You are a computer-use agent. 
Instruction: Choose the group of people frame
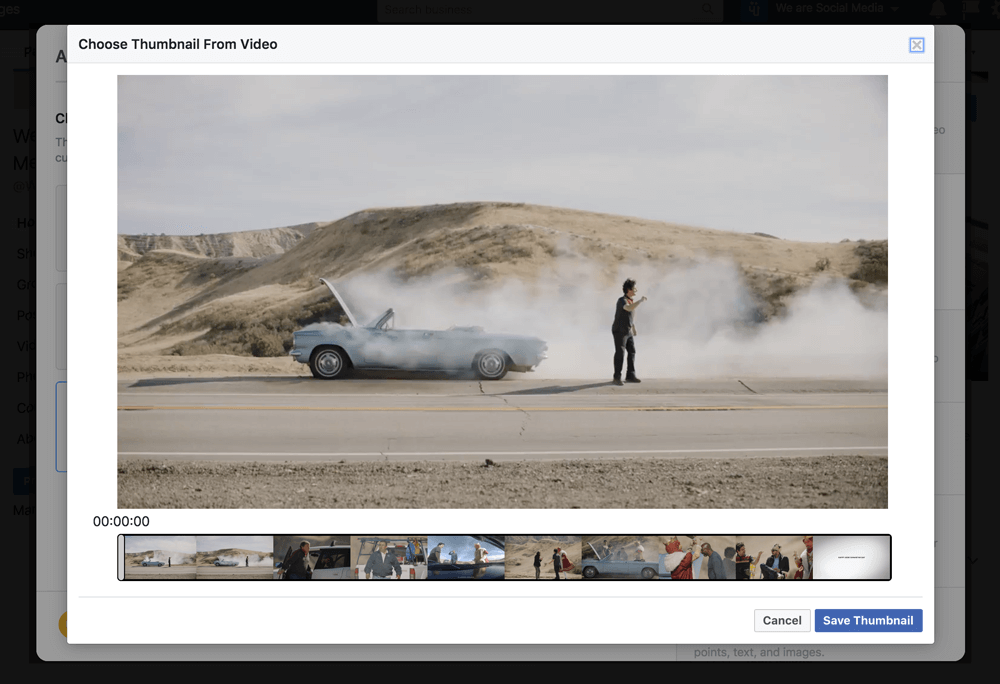(x=774, y=558)
